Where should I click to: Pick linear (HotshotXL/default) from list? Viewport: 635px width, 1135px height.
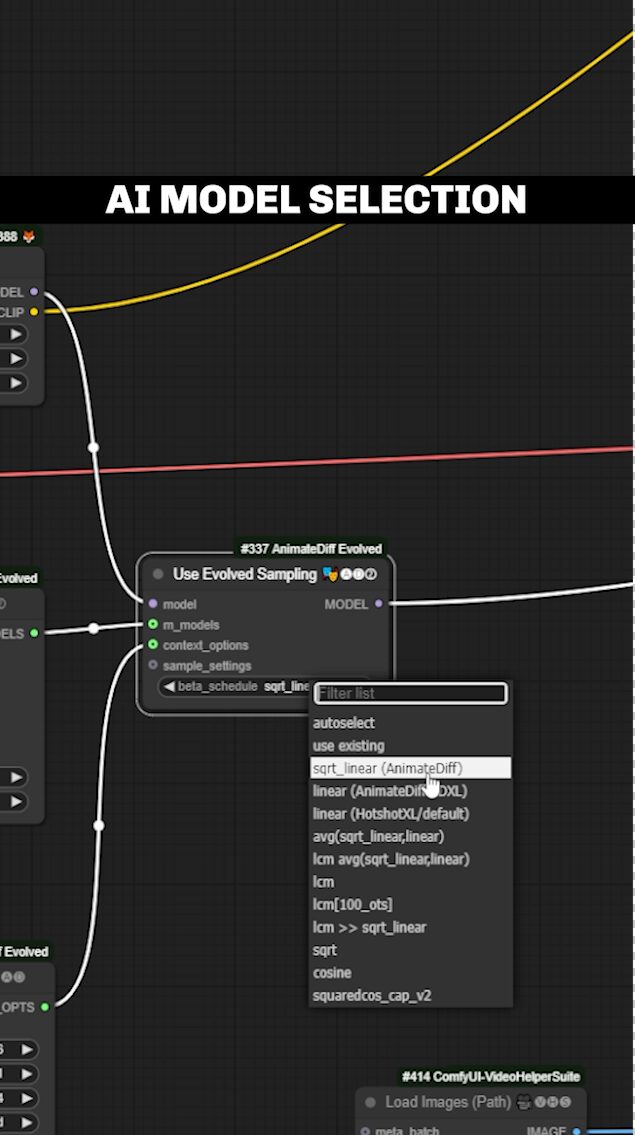390,814
